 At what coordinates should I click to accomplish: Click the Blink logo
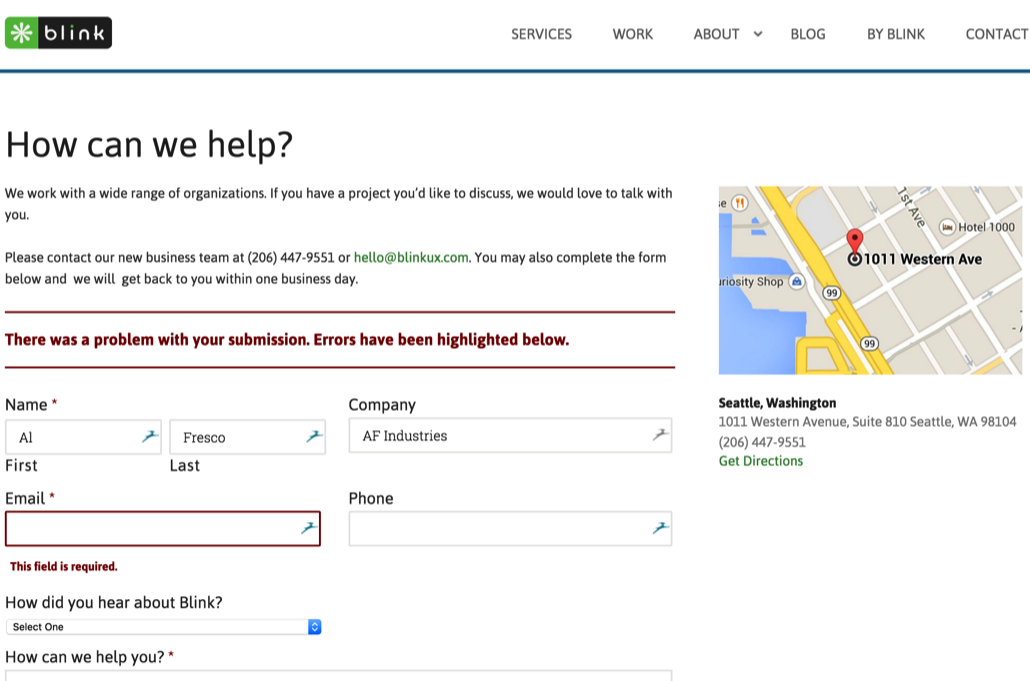58,33
